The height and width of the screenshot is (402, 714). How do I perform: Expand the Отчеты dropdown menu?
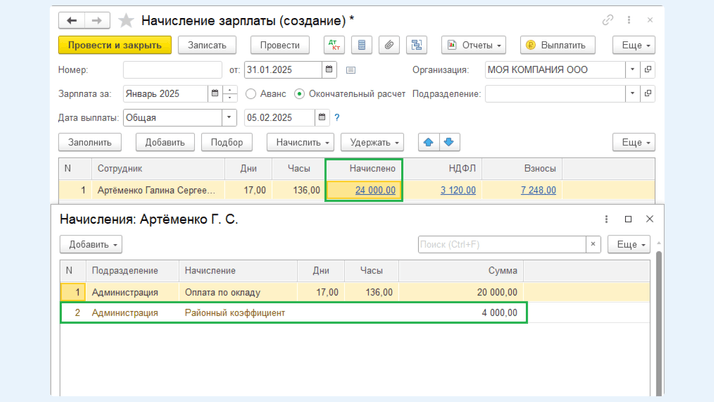pyautogui.click(x=473, y=45)
